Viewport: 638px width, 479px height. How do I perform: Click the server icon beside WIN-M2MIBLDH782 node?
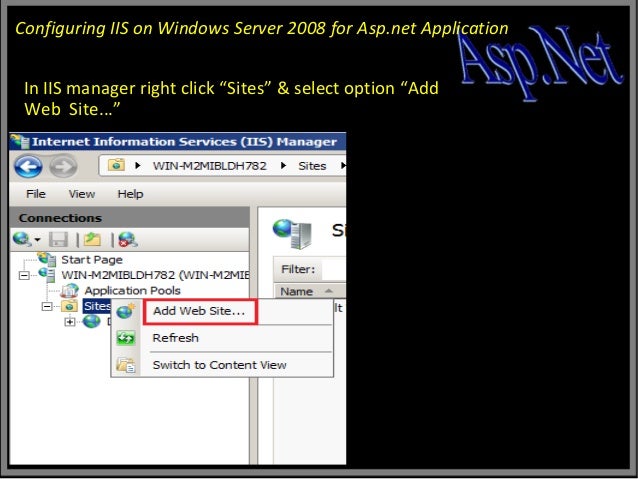coord(47,275)
